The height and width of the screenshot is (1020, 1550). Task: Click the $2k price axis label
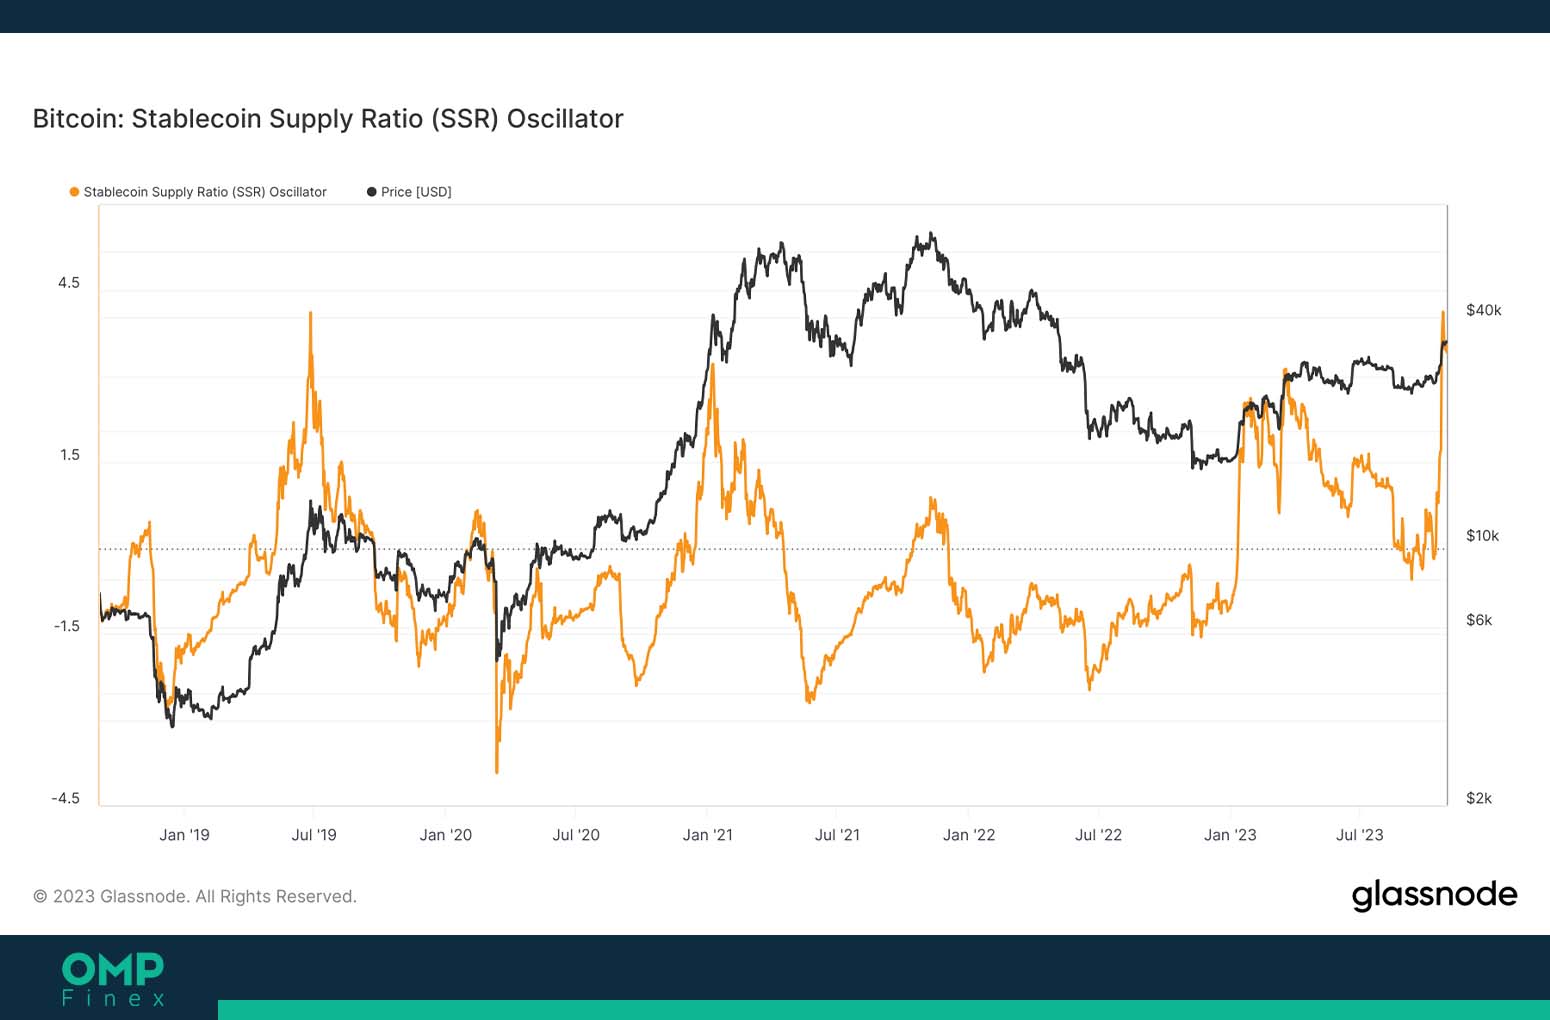click(x=1479, y=798)
